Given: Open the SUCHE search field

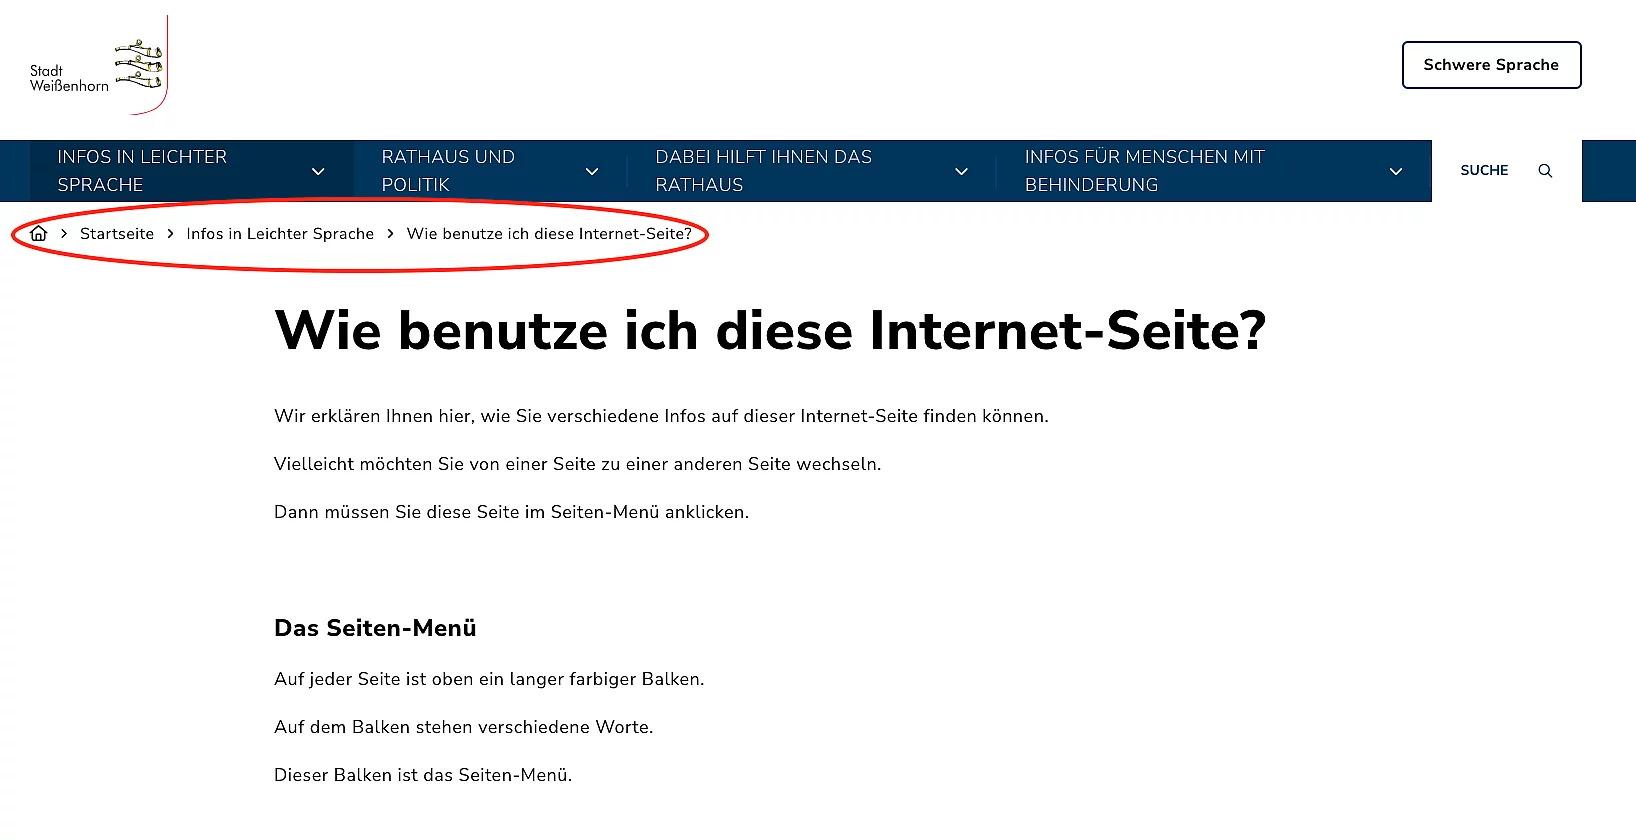Looking at the screenshot, I should (1484, 171).
